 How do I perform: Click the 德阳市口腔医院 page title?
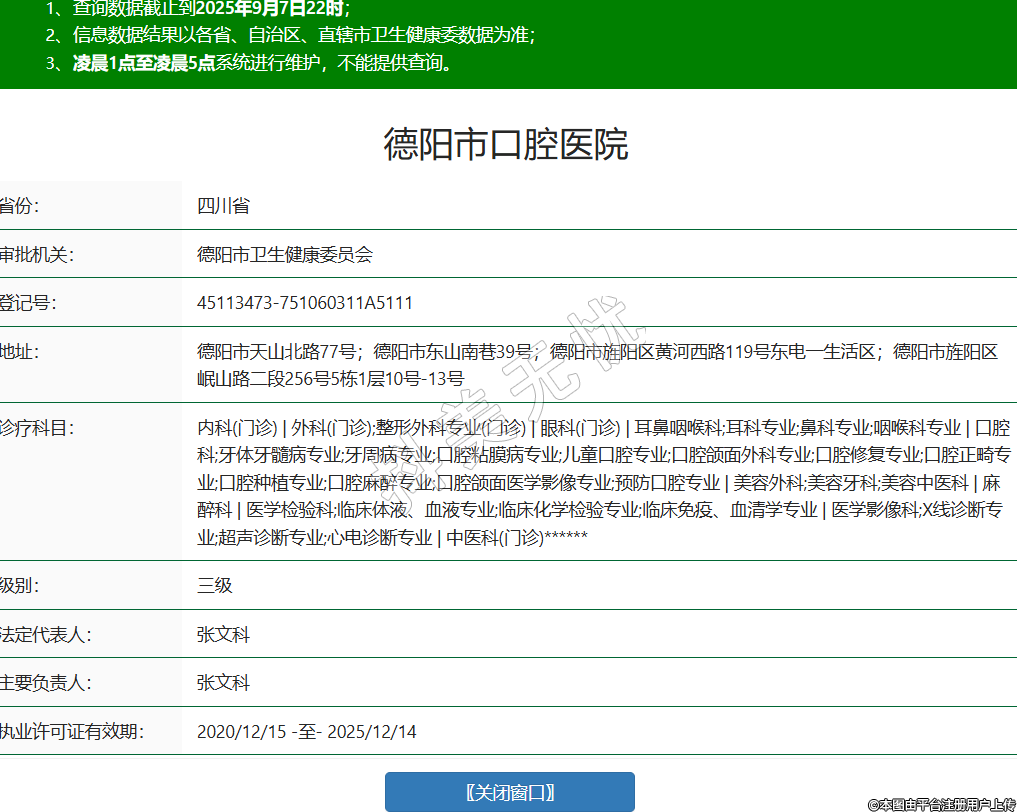(x=506, y=145)
